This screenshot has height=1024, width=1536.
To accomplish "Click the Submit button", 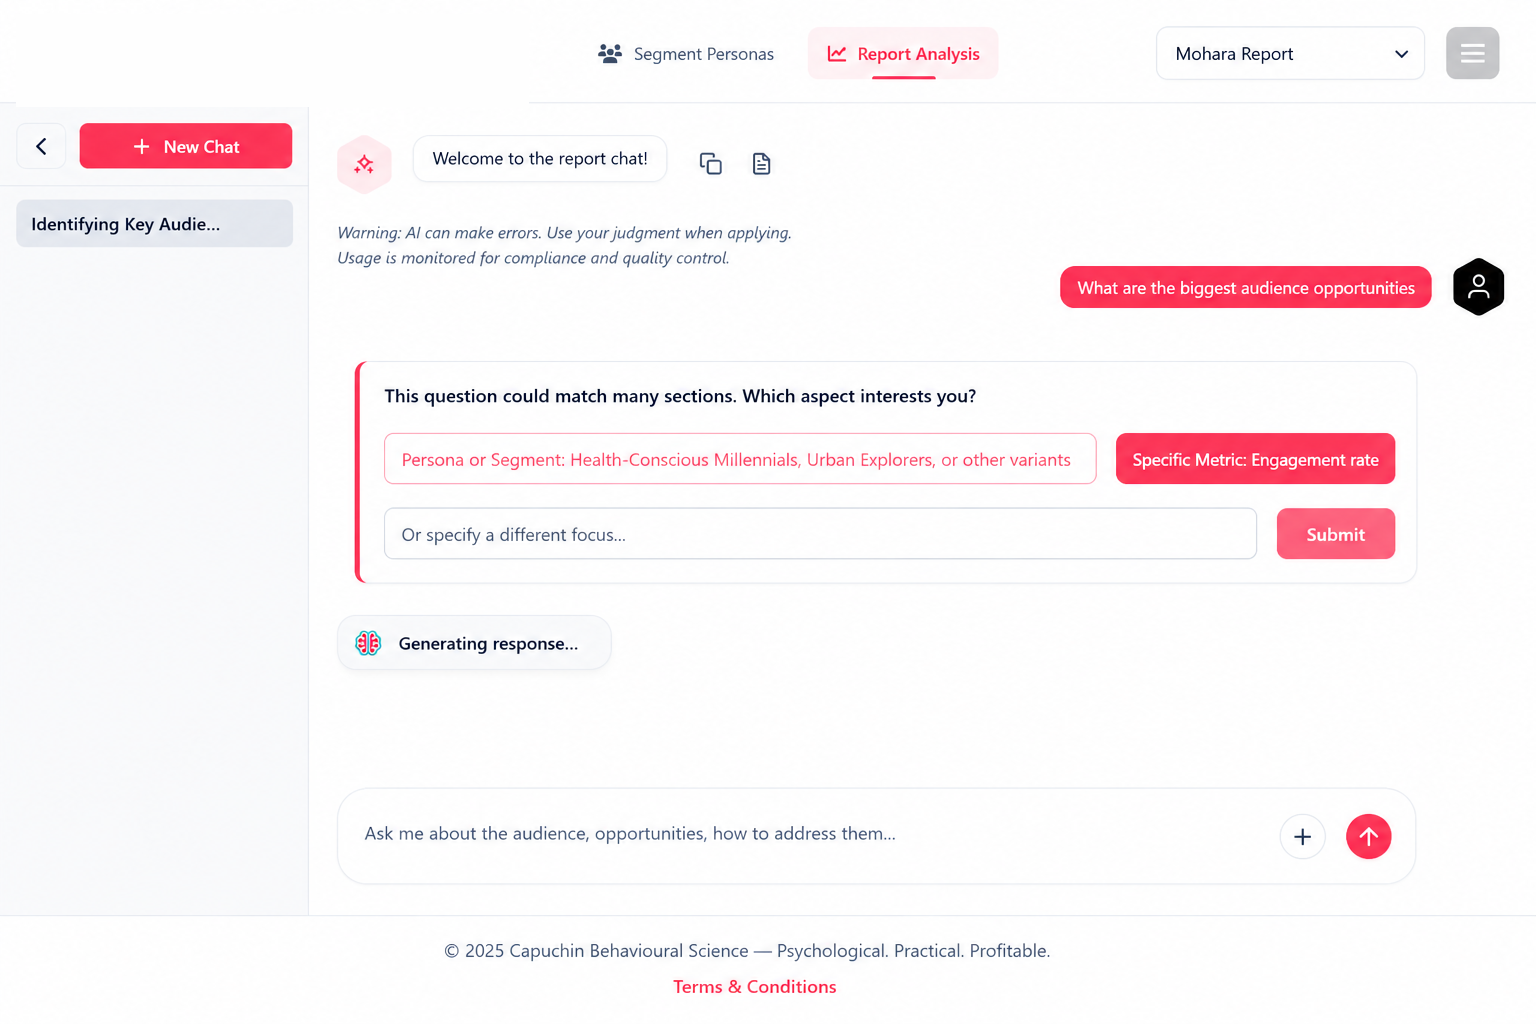I will 1335,533.
